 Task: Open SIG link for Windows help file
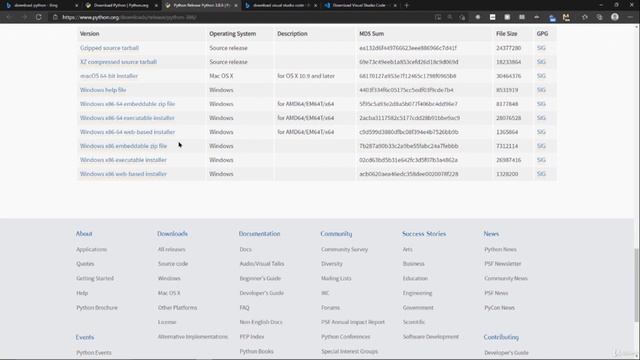(x=541, y=90)
